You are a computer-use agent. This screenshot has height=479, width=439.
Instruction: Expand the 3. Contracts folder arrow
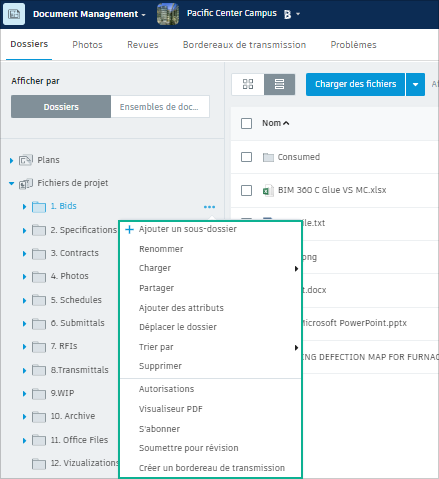[24, 254]
